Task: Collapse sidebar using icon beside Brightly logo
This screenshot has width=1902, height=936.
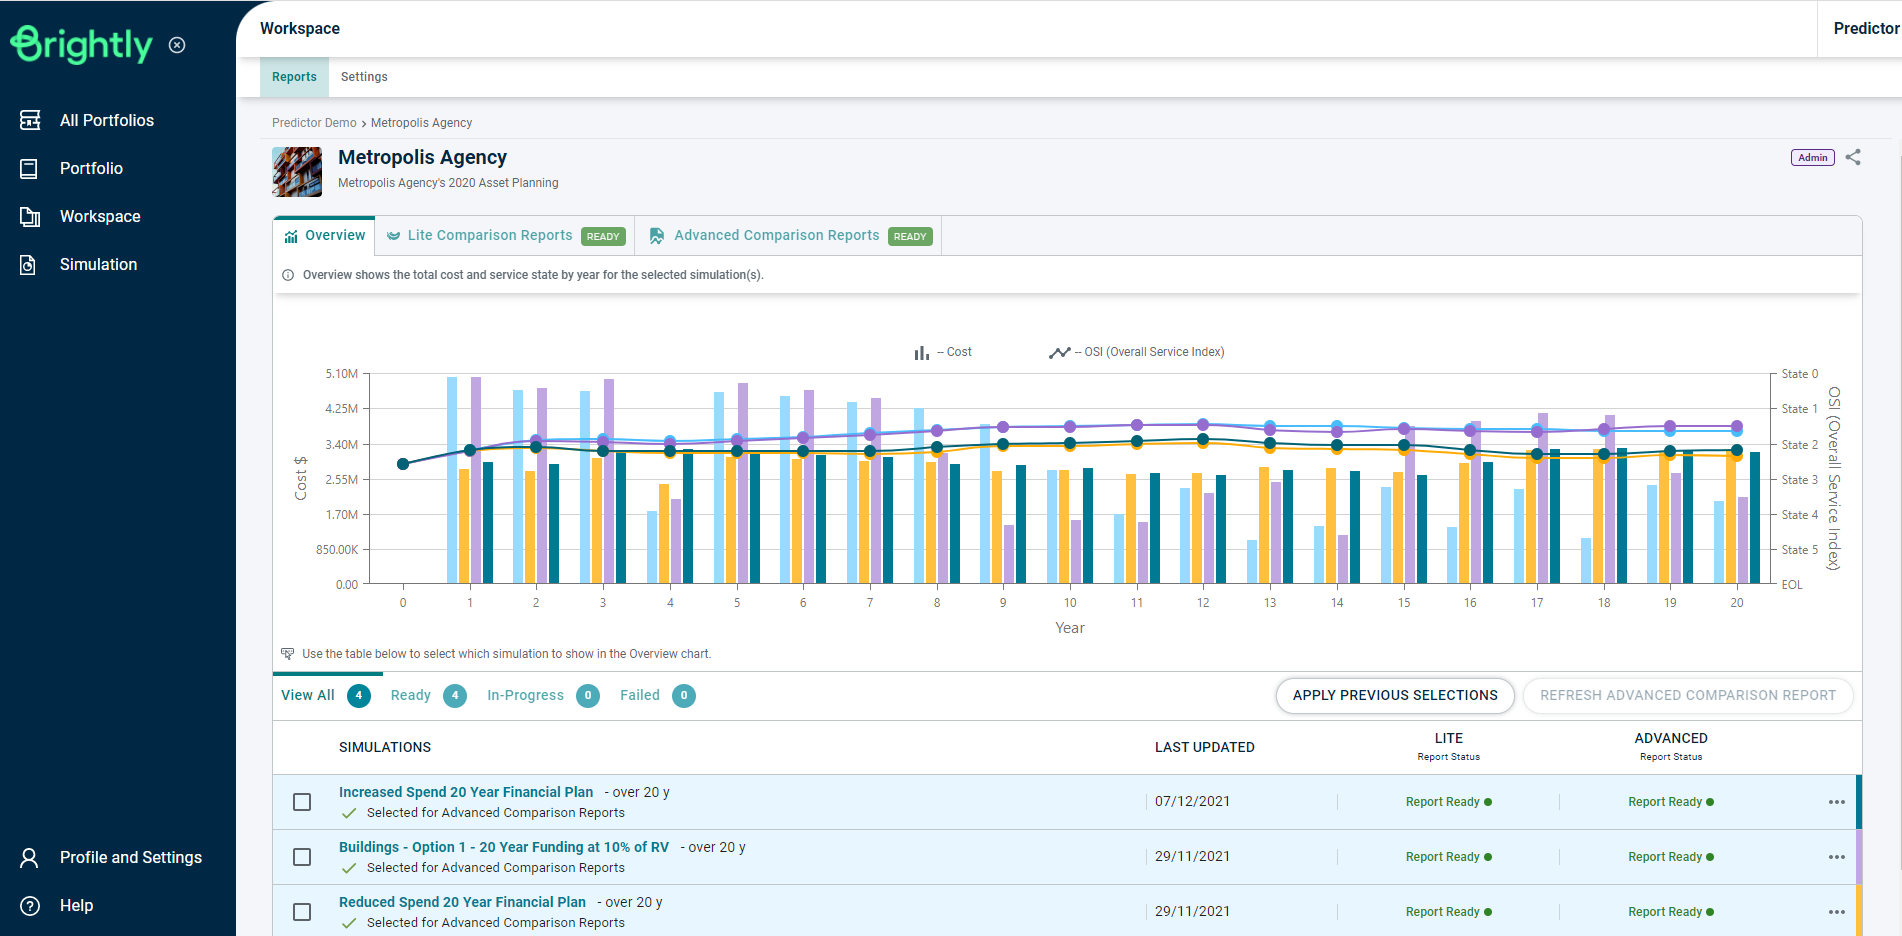Action: (177, 45)
